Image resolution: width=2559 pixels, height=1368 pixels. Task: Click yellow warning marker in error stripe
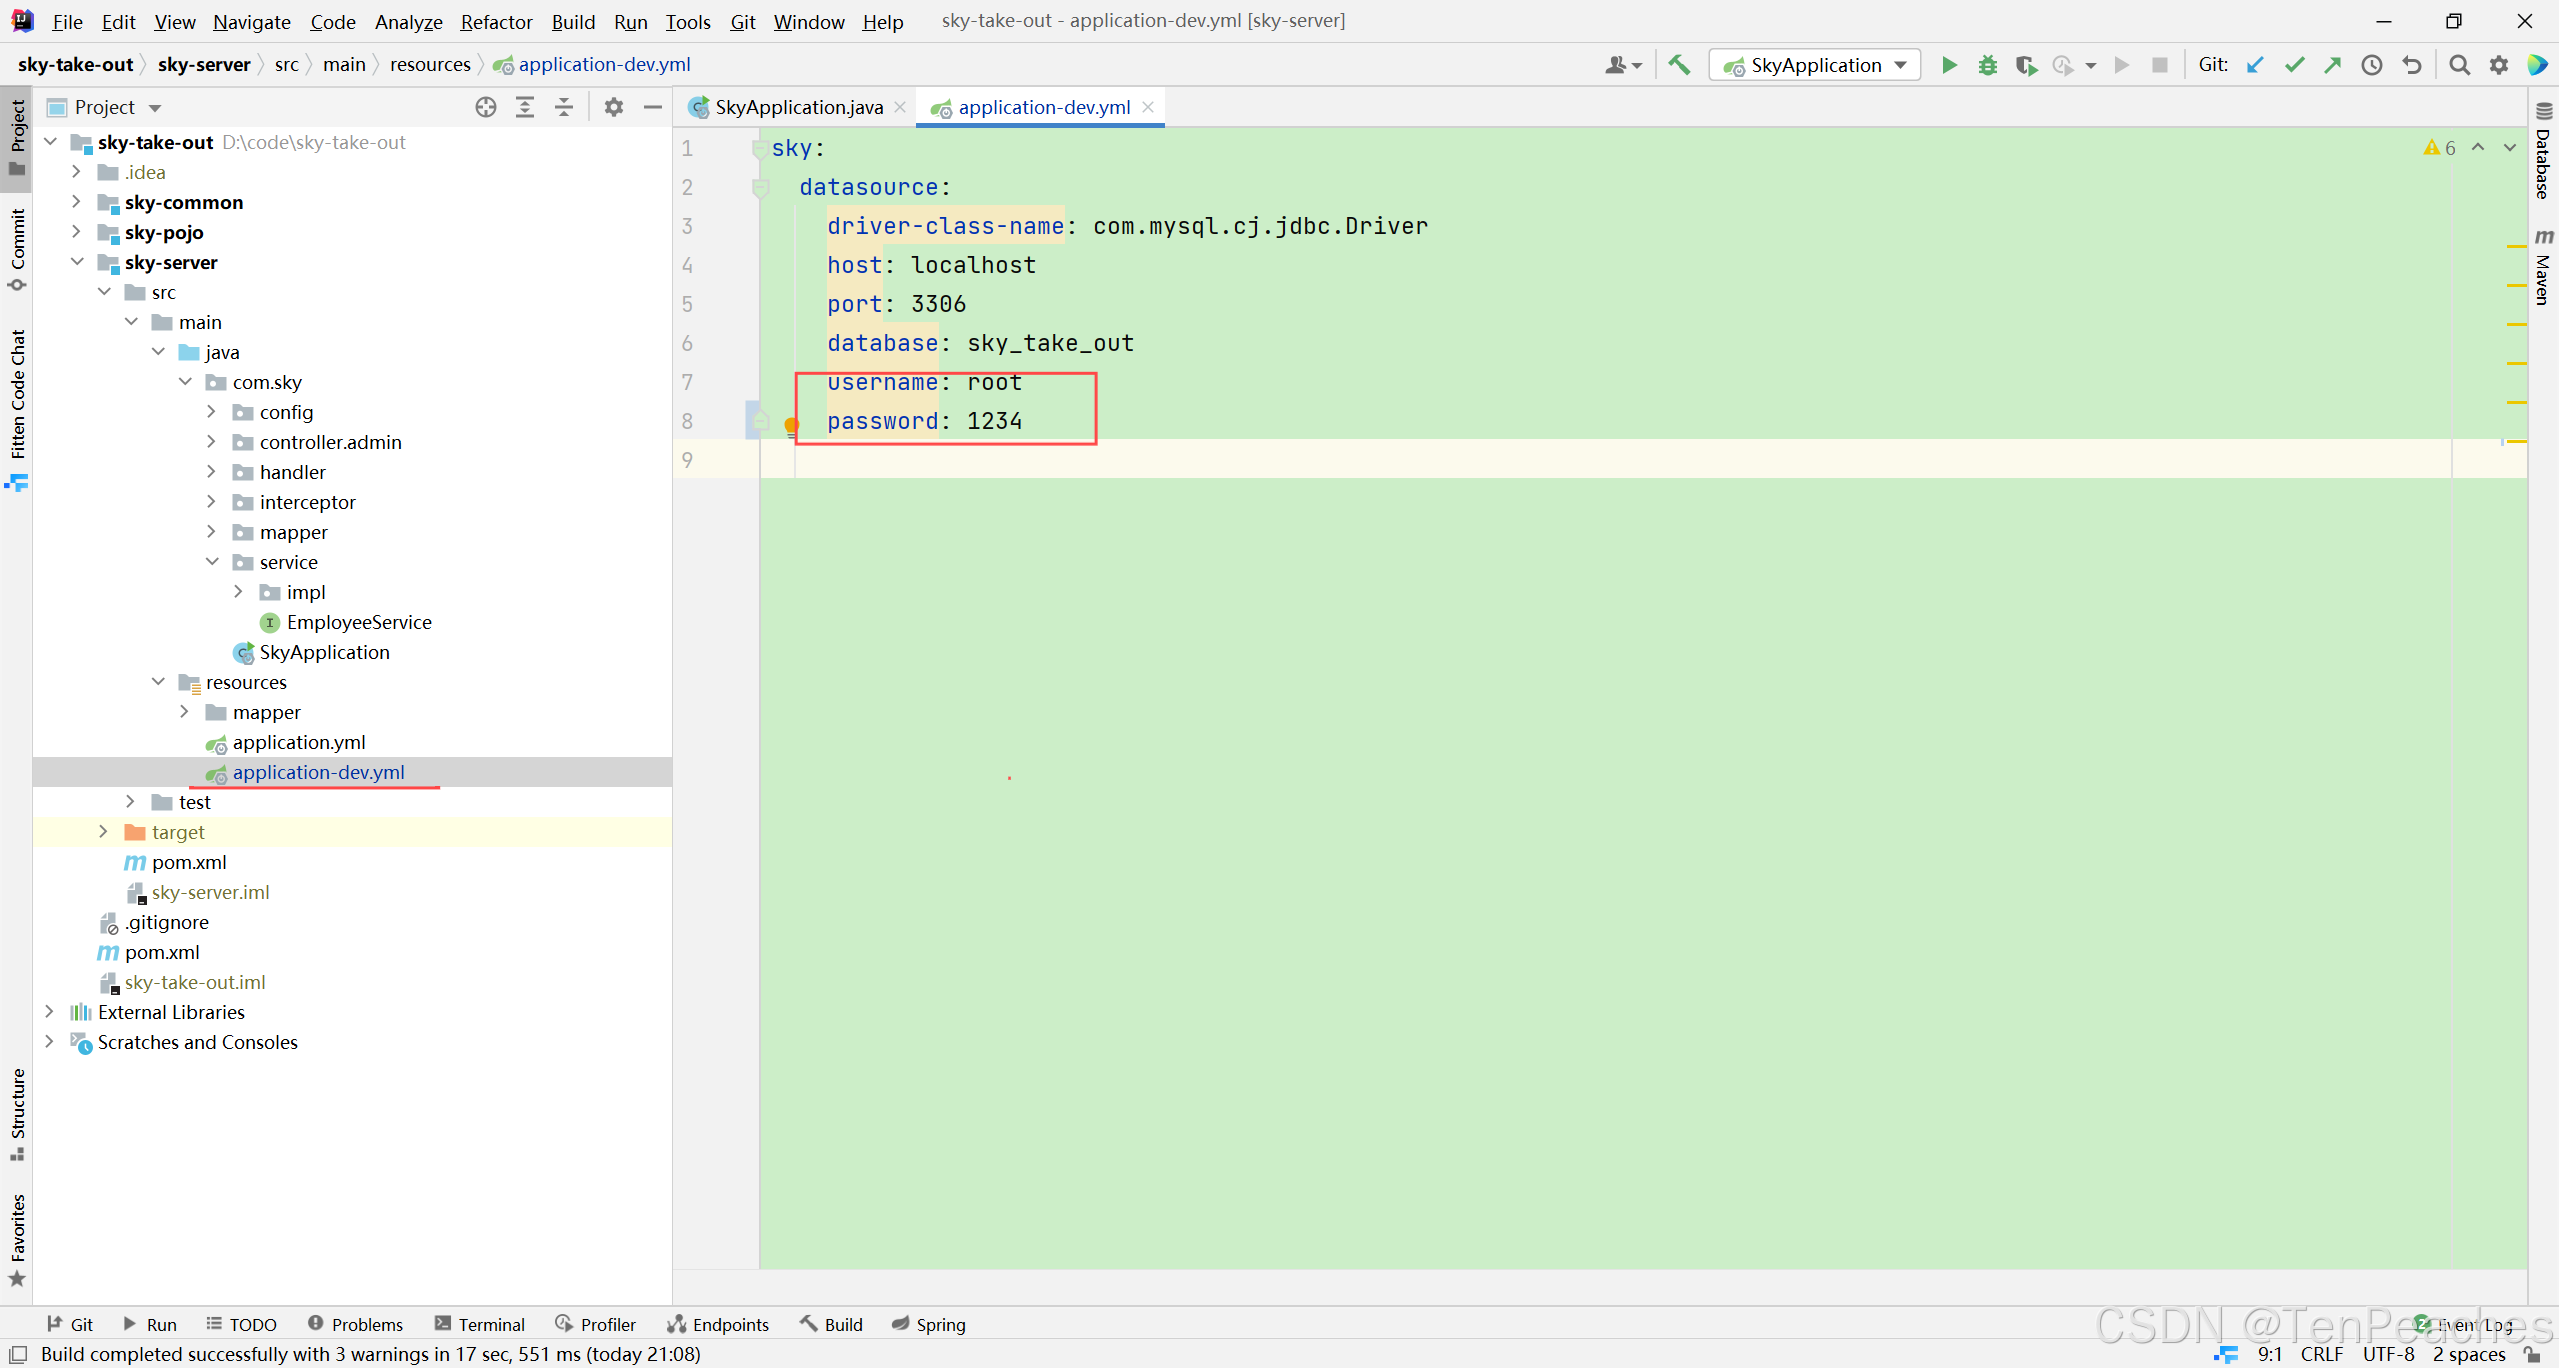pos(2516,246)
